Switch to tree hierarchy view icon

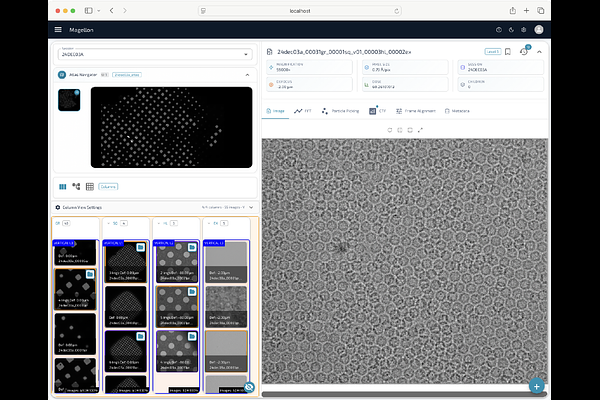76,186
